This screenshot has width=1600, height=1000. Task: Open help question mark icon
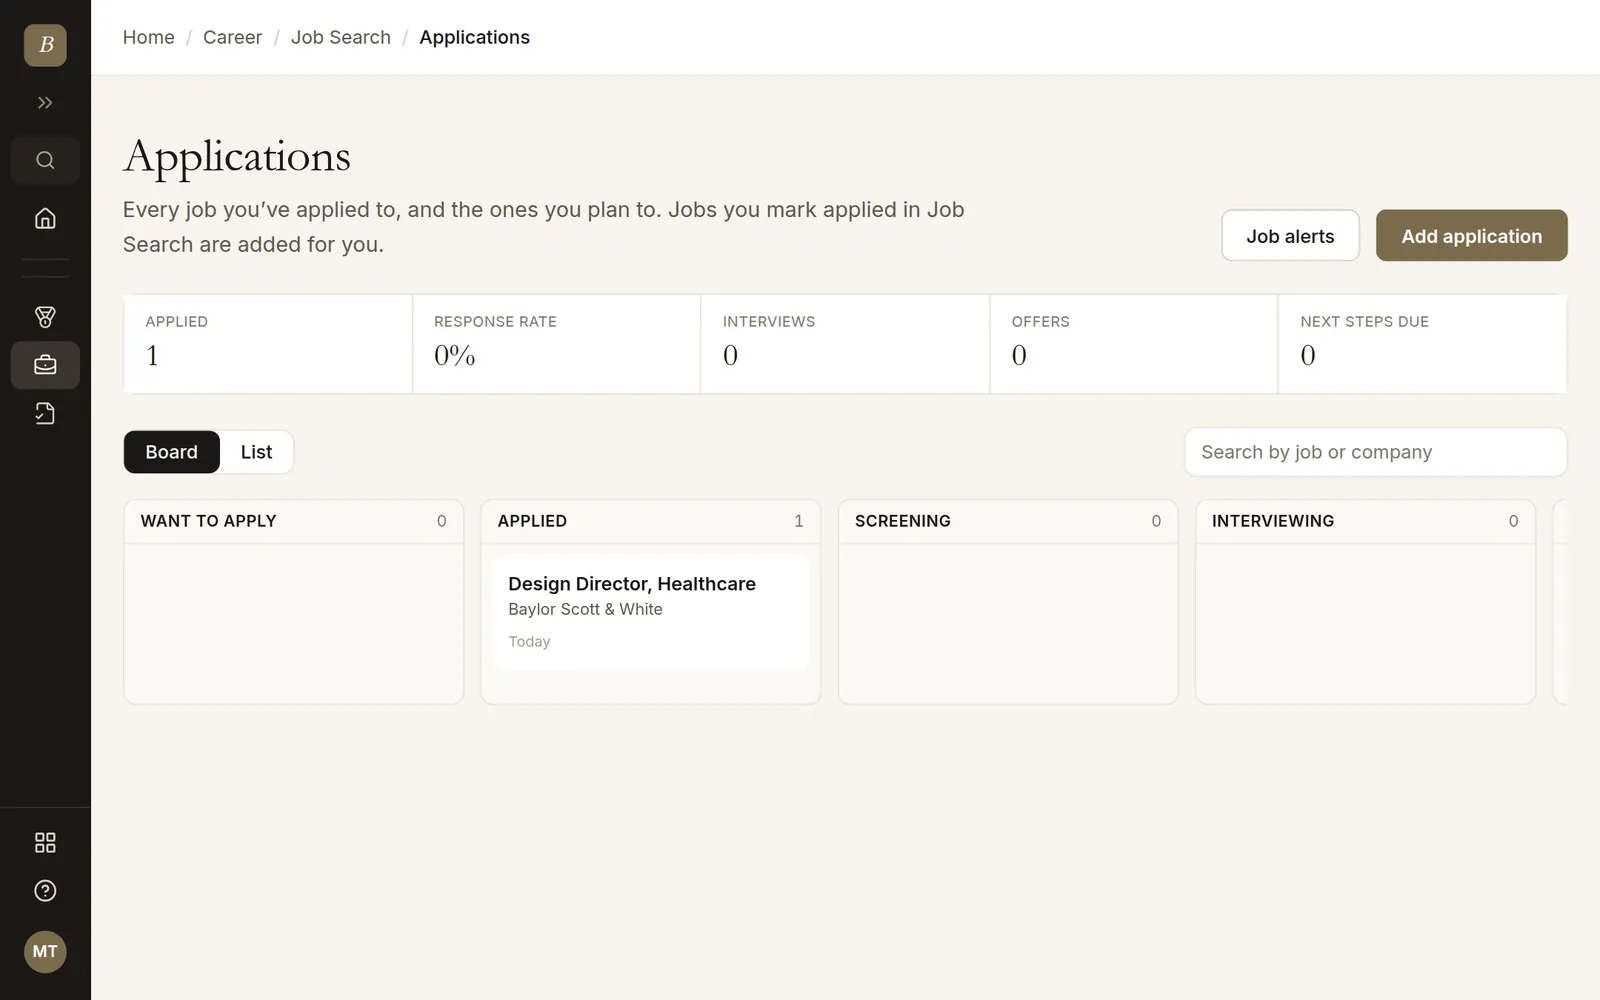pos(45,891)
